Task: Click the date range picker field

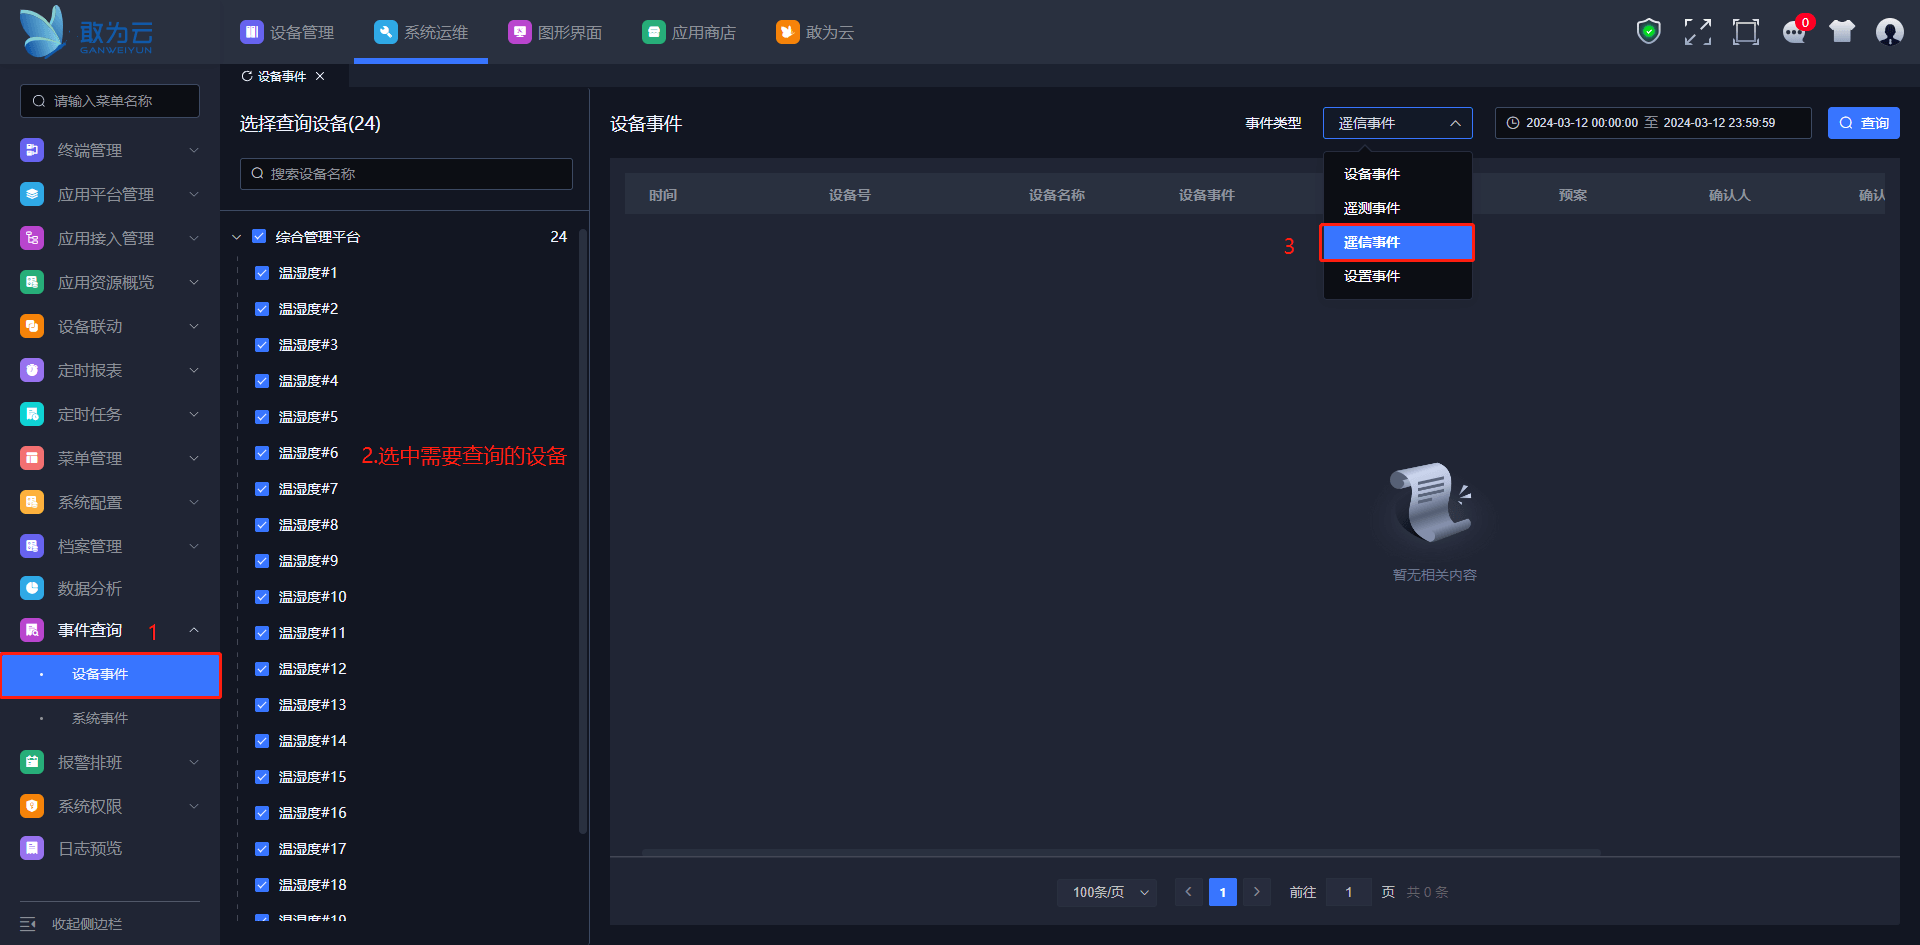Action: 1653,123
